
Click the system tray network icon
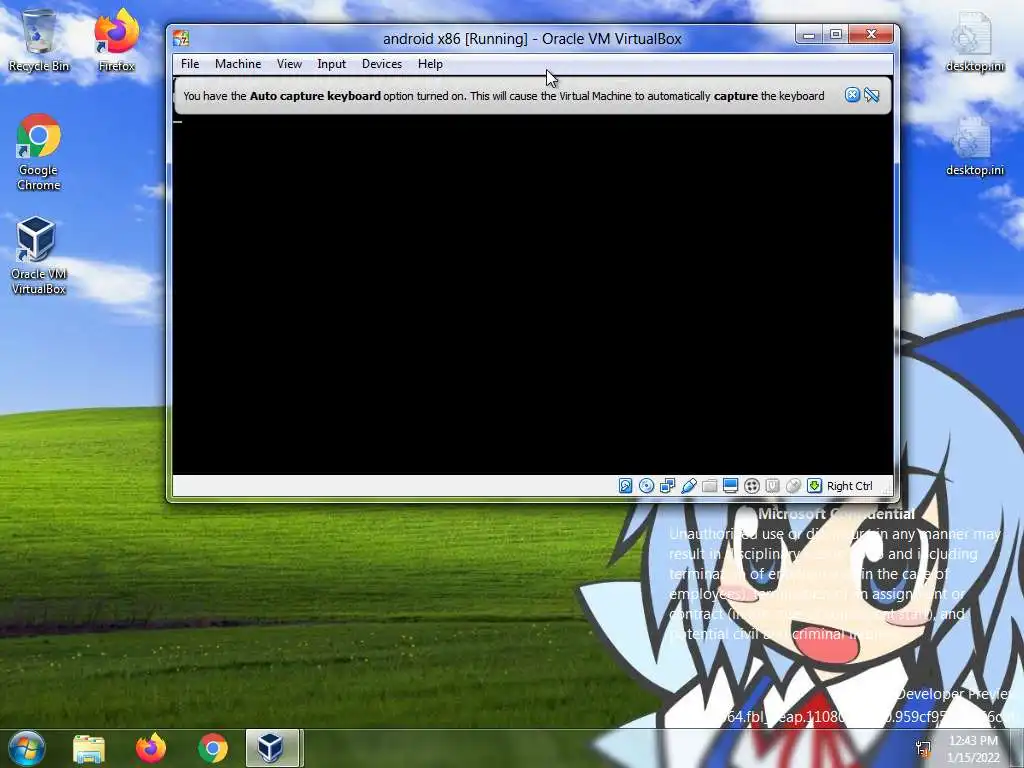[923, 750]
